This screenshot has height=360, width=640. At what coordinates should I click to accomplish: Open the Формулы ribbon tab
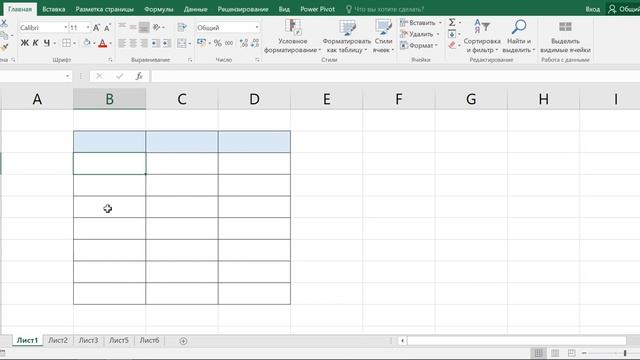159,9
